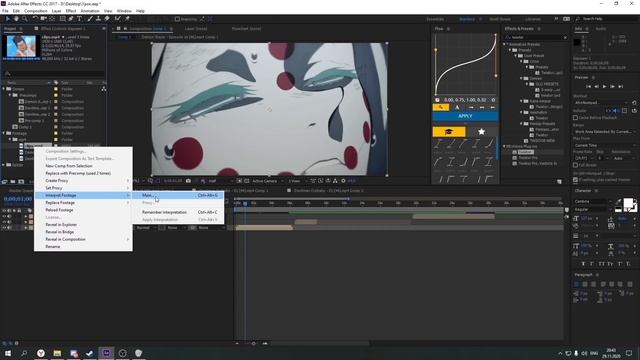Toggle Cache Before Playback checkbox
640x360 pixels.
point(576,118)
